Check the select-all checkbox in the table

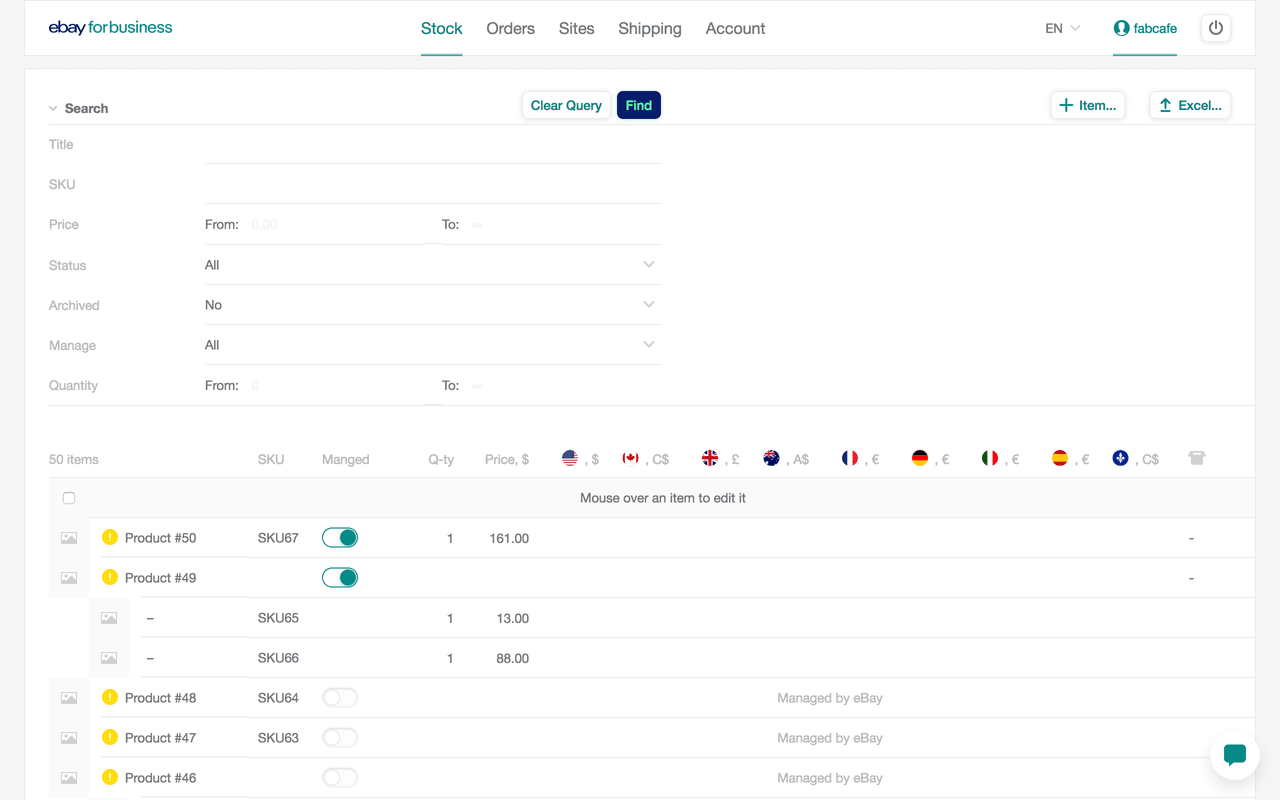point(68,497)
